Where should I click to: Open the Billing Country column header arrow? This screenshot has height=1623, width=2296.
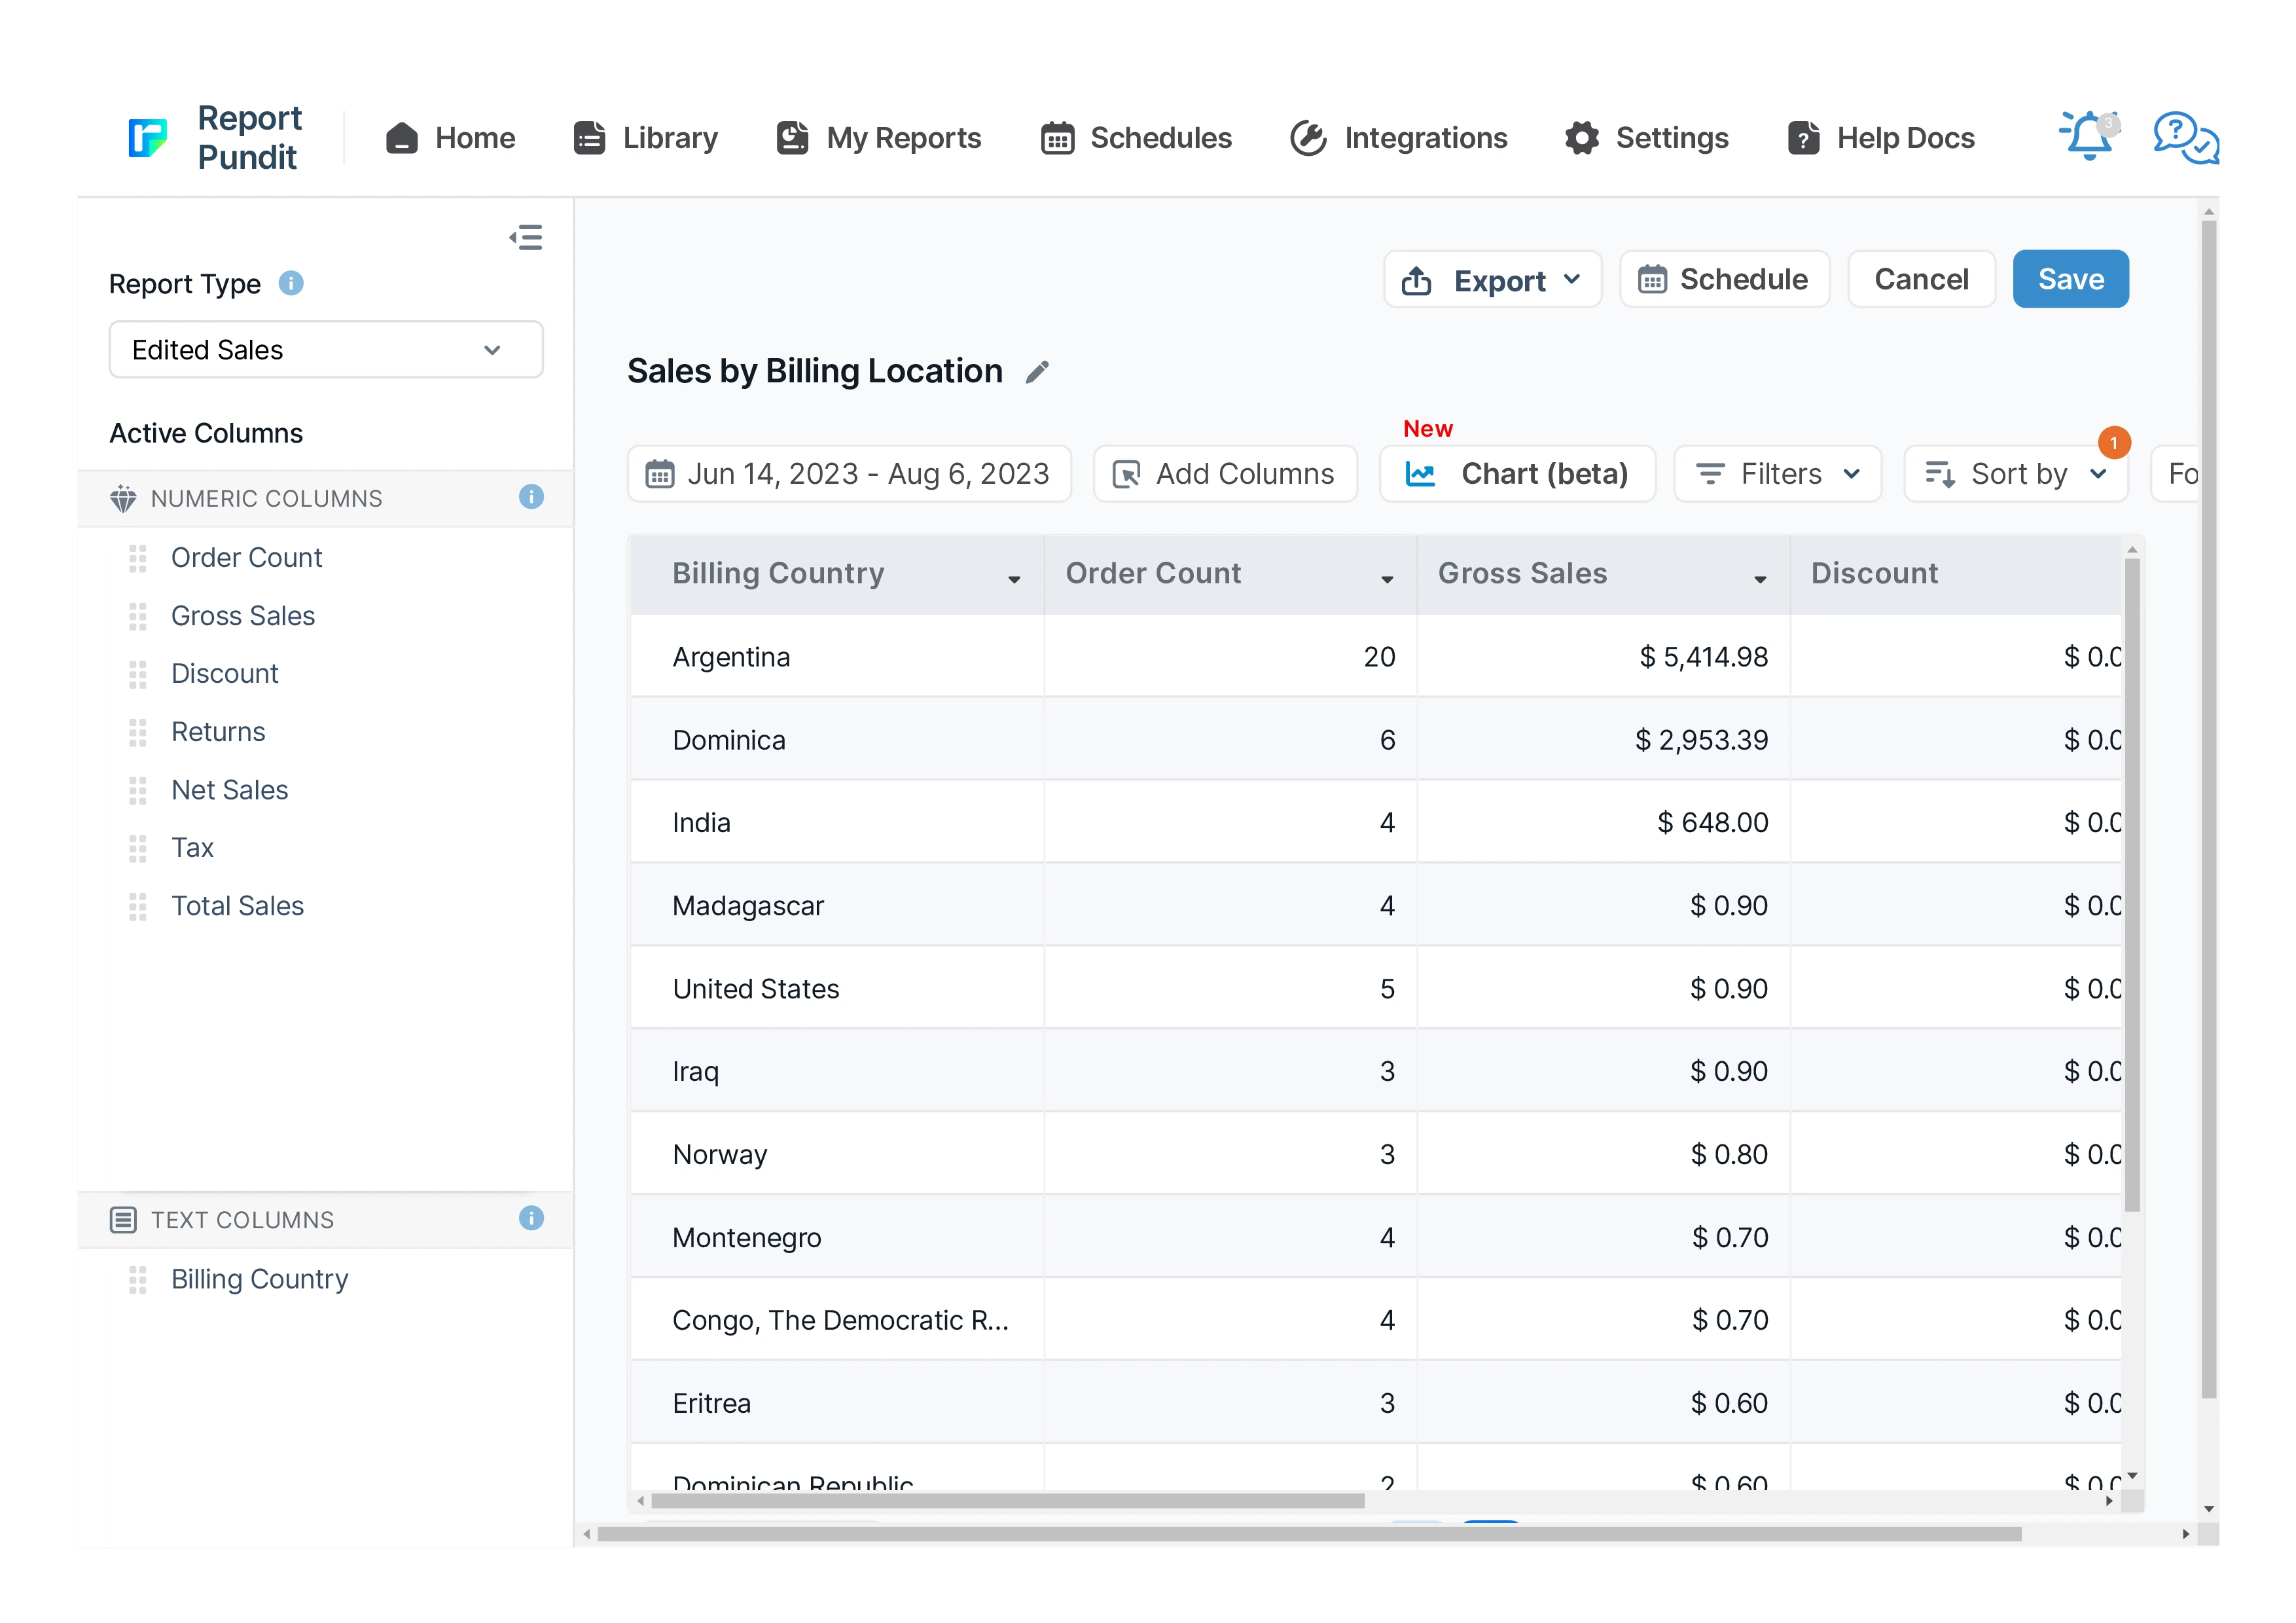click(x=1014, y=579)
